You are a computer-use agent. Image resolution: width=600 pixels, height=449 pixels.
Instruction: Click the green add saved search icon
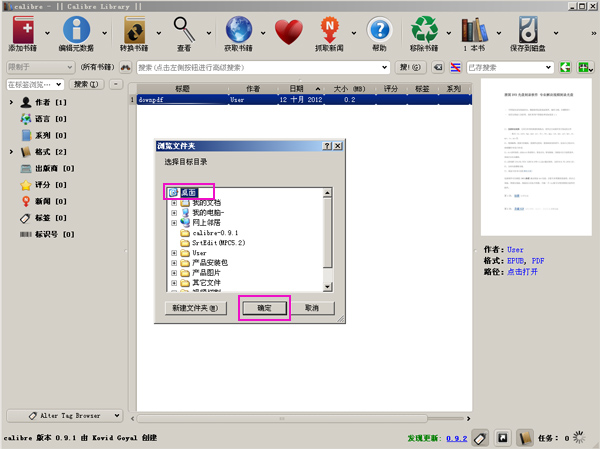585,67
